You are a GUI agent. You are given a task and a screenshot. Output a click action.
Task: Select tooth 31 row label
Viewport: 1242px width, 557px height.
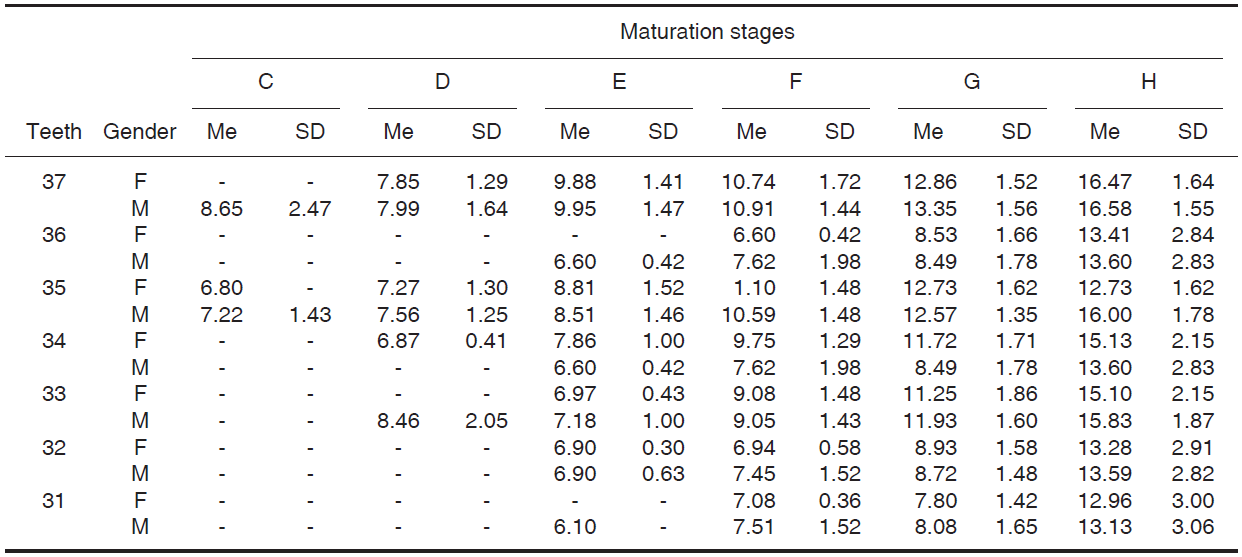(x=54, y=501)
